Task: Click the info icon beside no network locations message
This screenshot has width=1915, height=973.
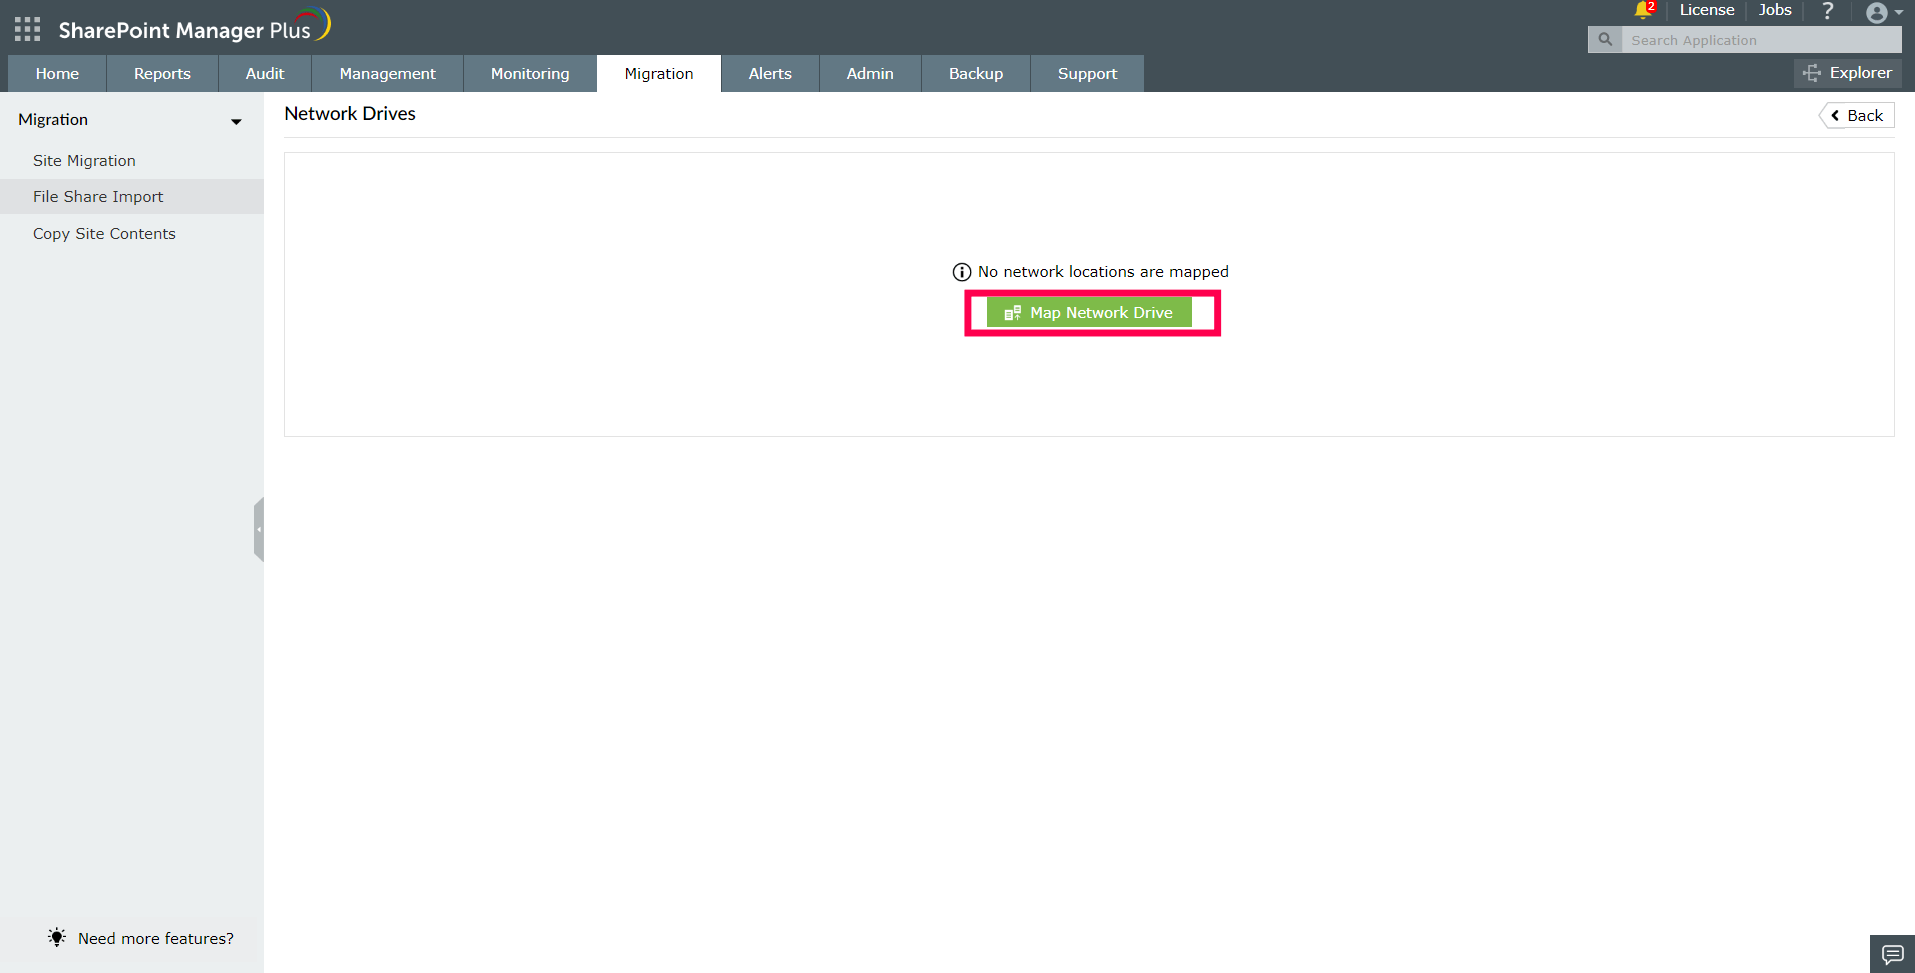Action: point(962,272)
